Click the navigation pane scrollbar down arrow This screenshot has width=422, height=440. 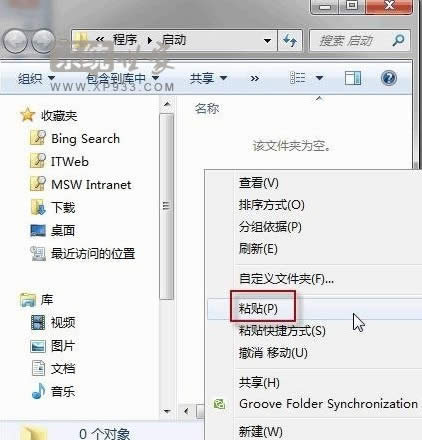tap(167, 411)
